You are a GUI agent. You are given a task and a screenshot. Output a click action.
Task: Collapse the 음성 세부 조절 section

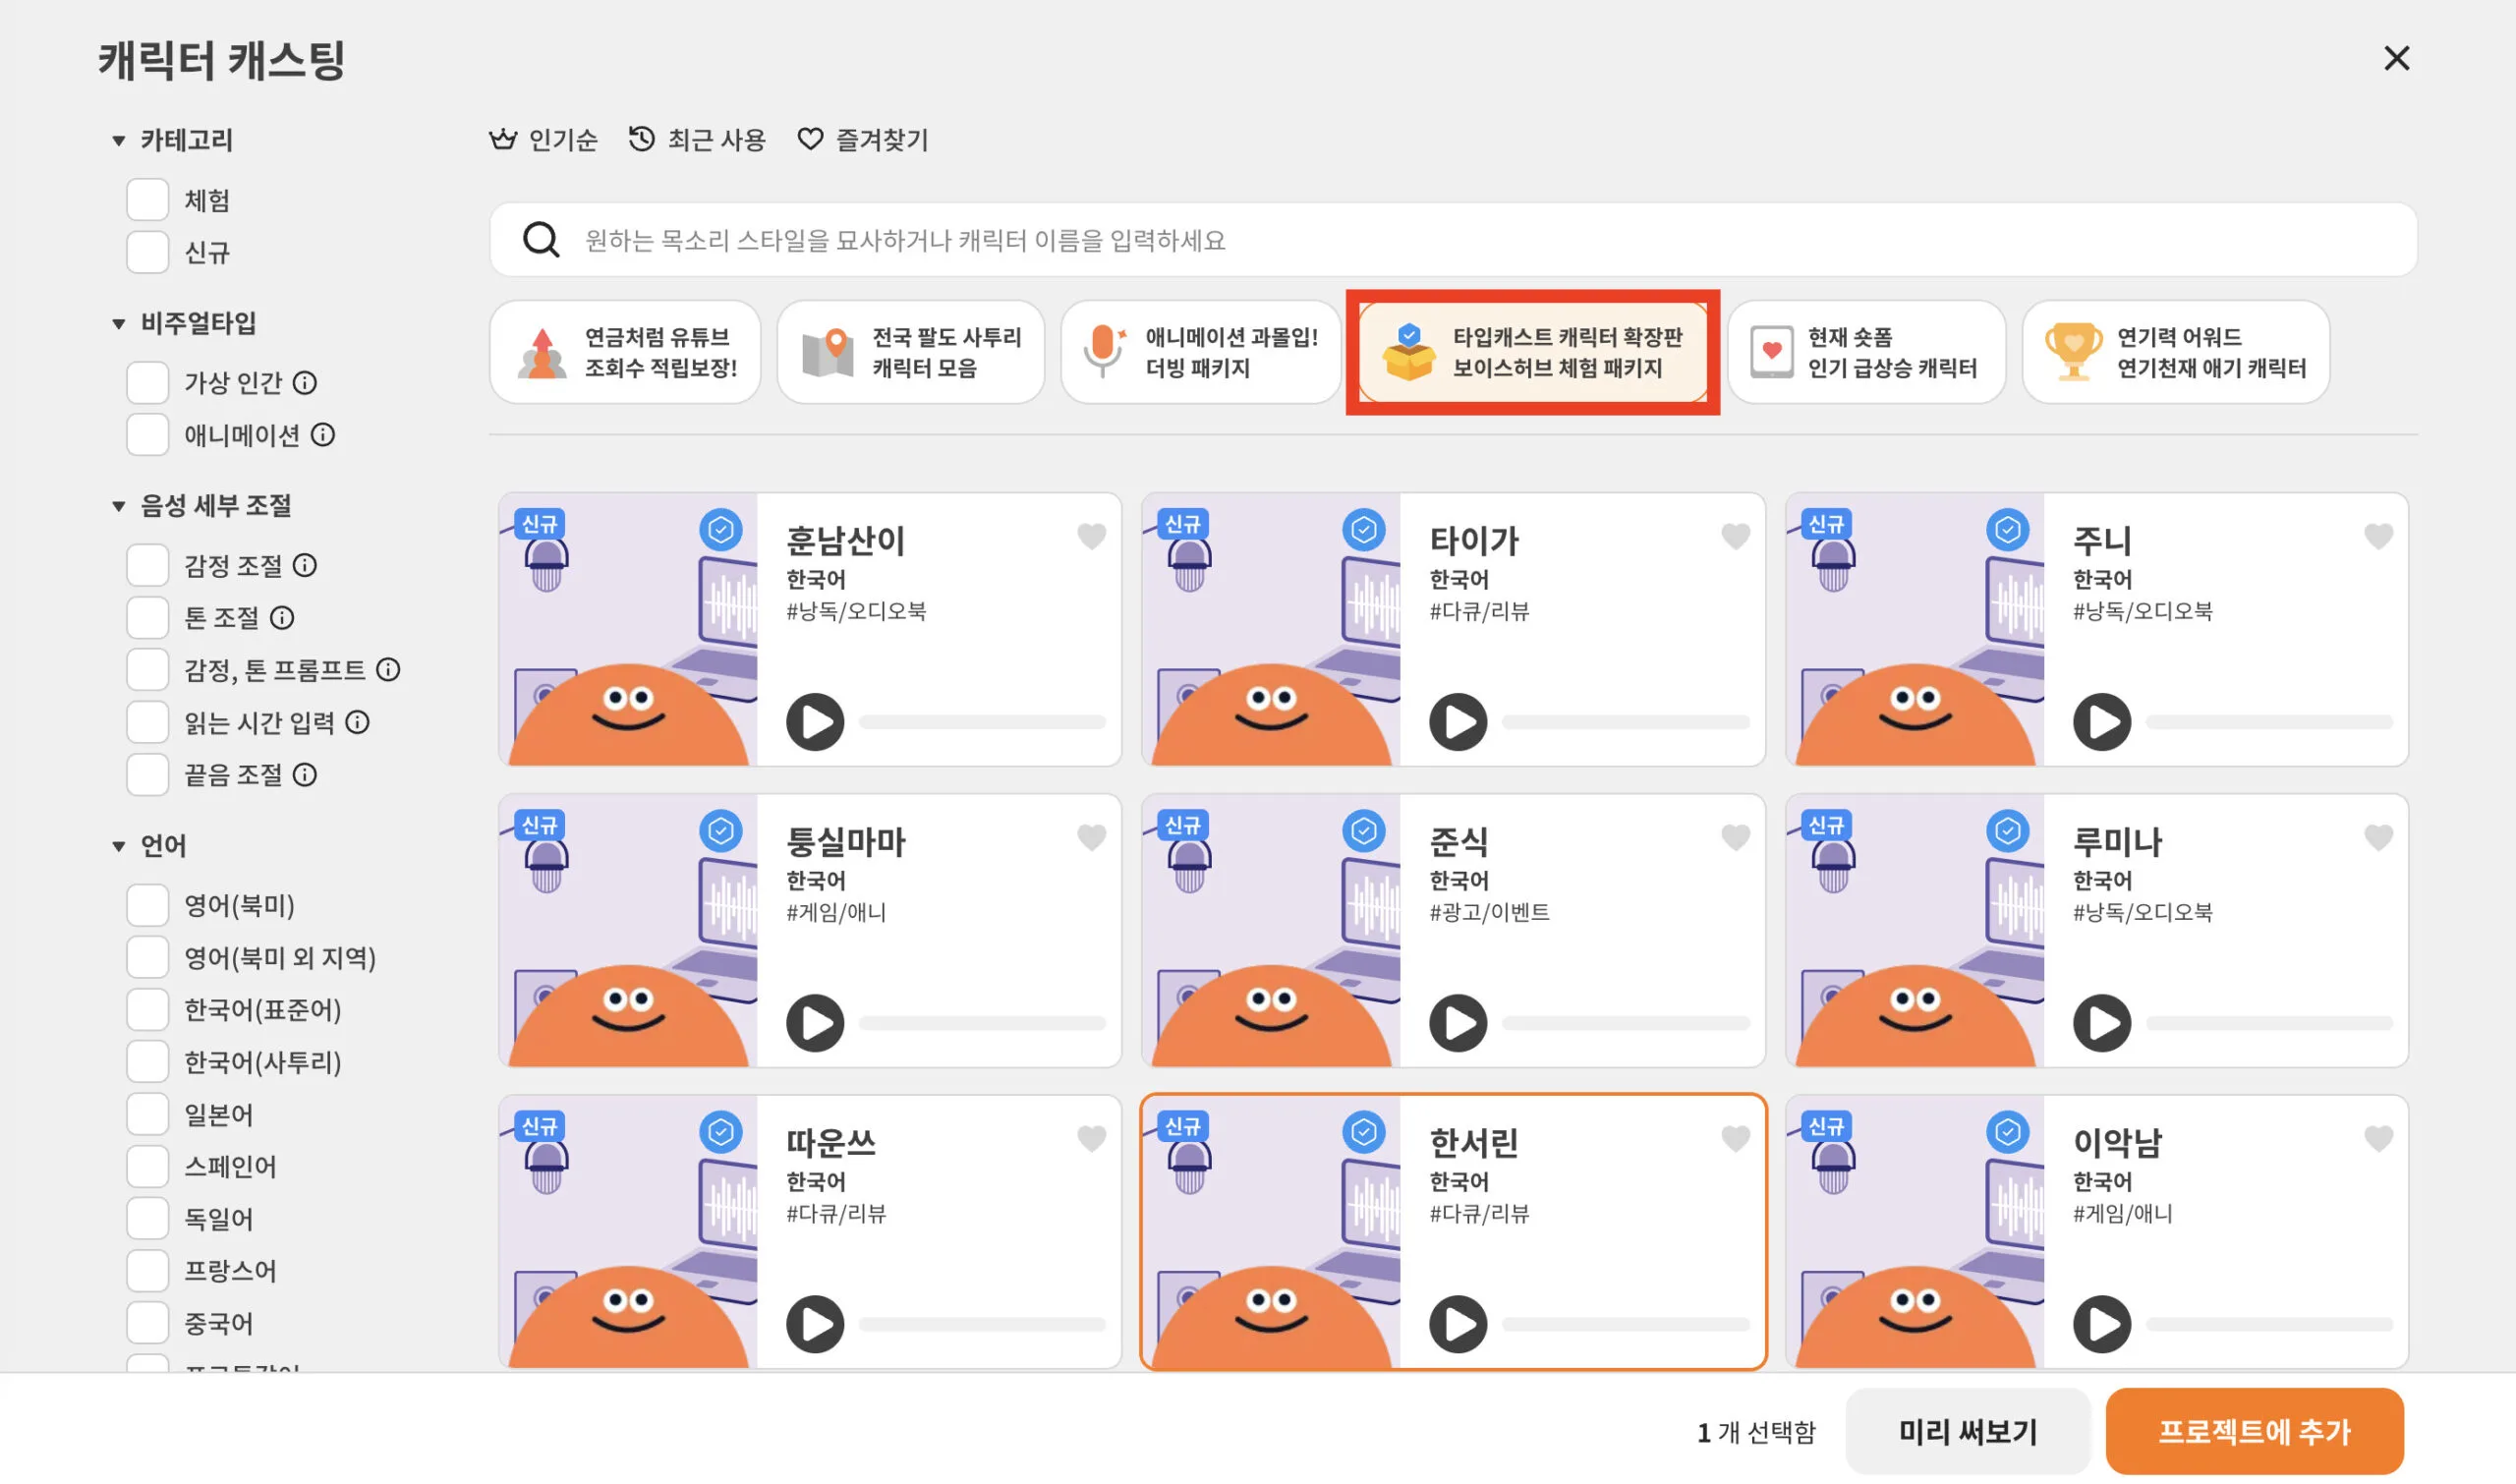point(119,506)
